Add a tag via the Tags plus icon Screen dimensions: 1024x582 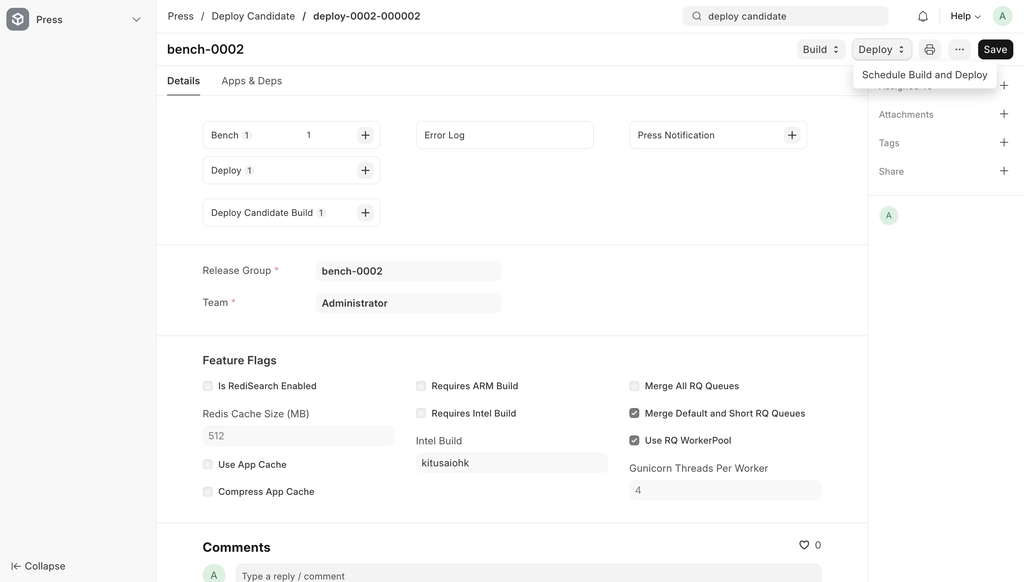1002,140
